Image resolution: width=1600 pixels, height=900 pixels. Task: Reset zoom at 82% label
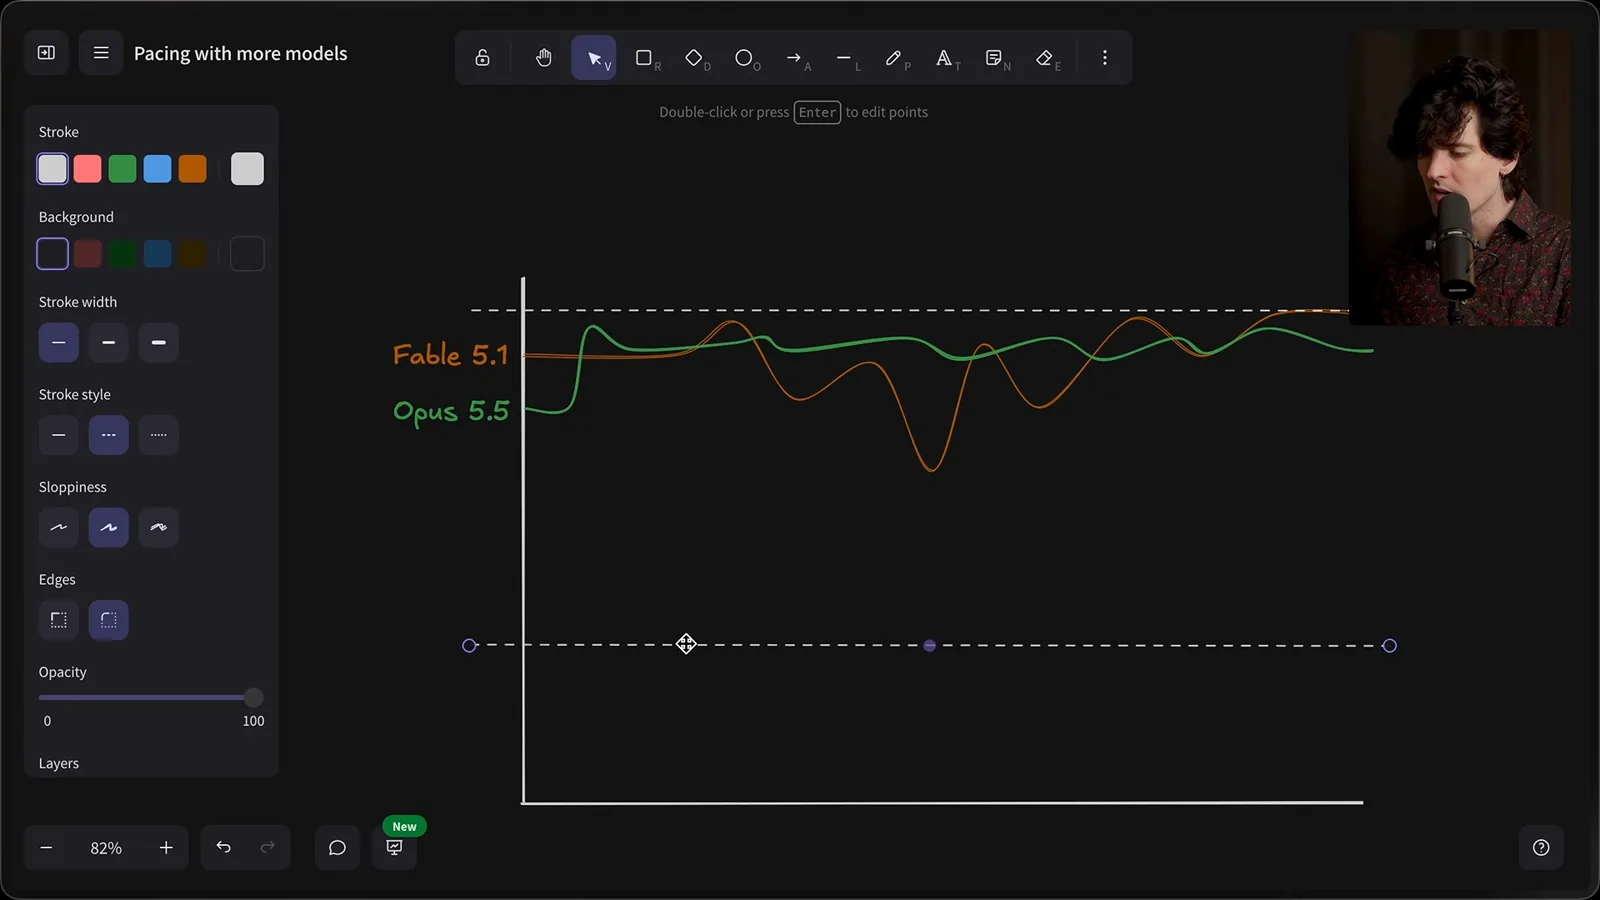click(106, 847)
